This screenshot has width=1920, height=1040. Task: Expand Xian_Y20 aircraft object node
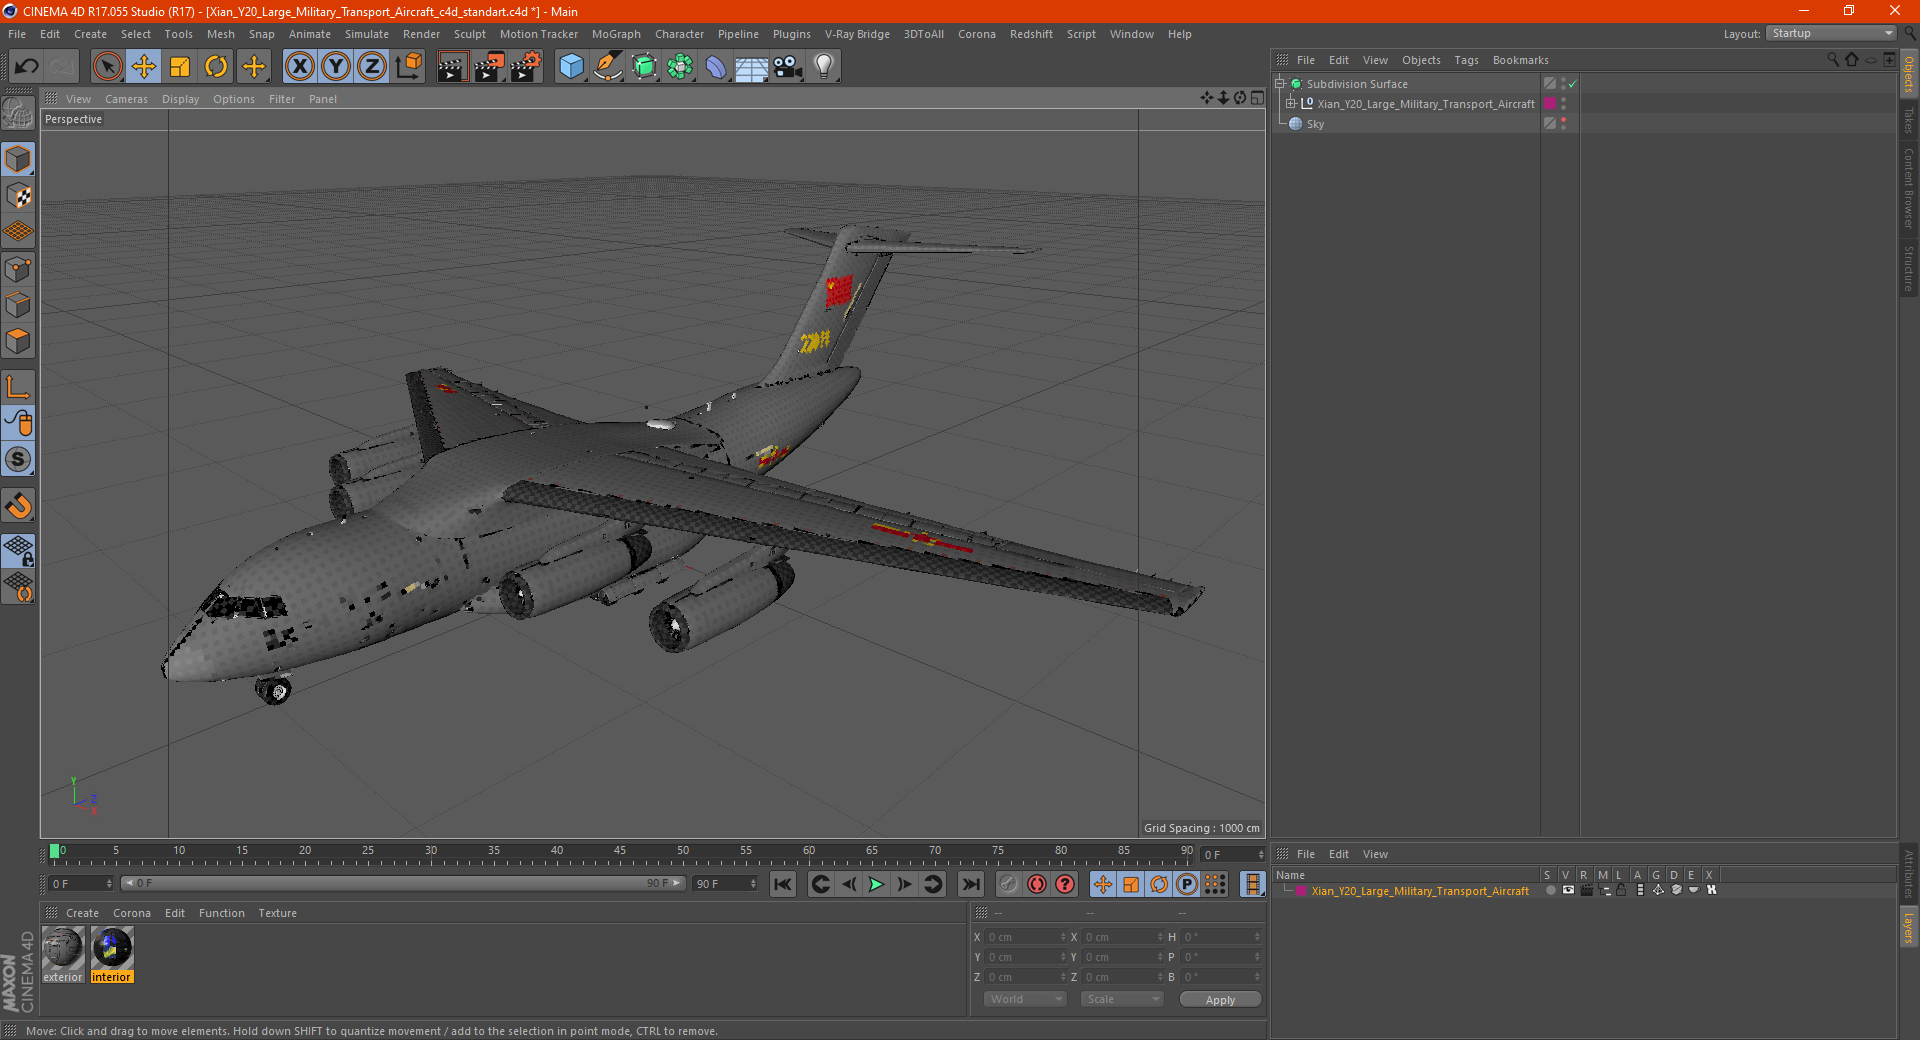1290,104
